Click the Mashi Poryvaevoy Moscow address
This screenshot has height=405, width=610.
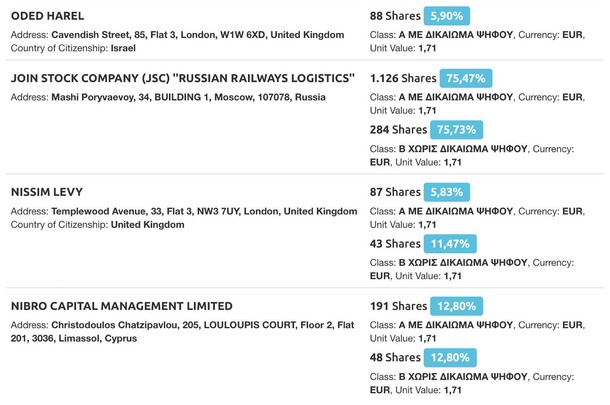point(168,97)
